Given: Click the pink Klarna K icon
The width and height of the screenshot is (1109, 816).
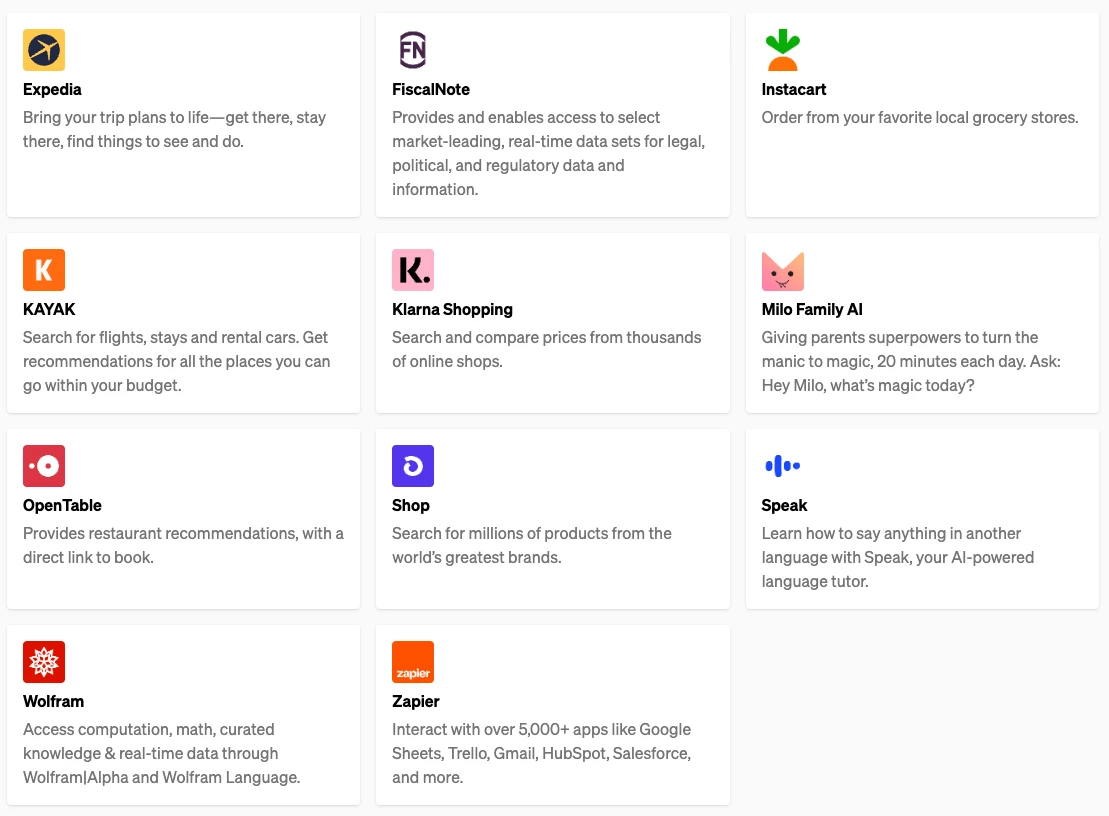Looking at the screenshot, I should pyautogui.click(x=412, y=270).
